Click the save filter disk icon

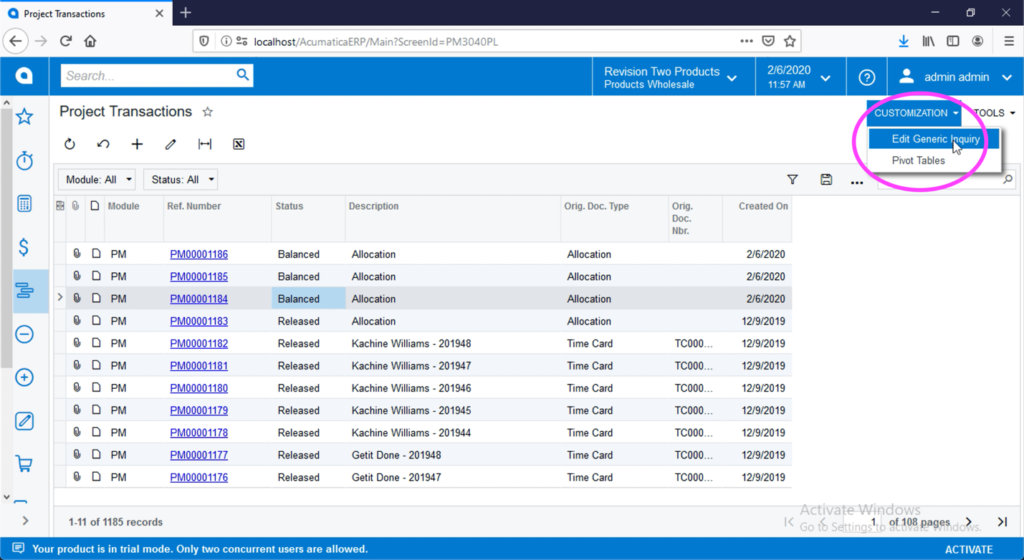[x=826, y=179]
